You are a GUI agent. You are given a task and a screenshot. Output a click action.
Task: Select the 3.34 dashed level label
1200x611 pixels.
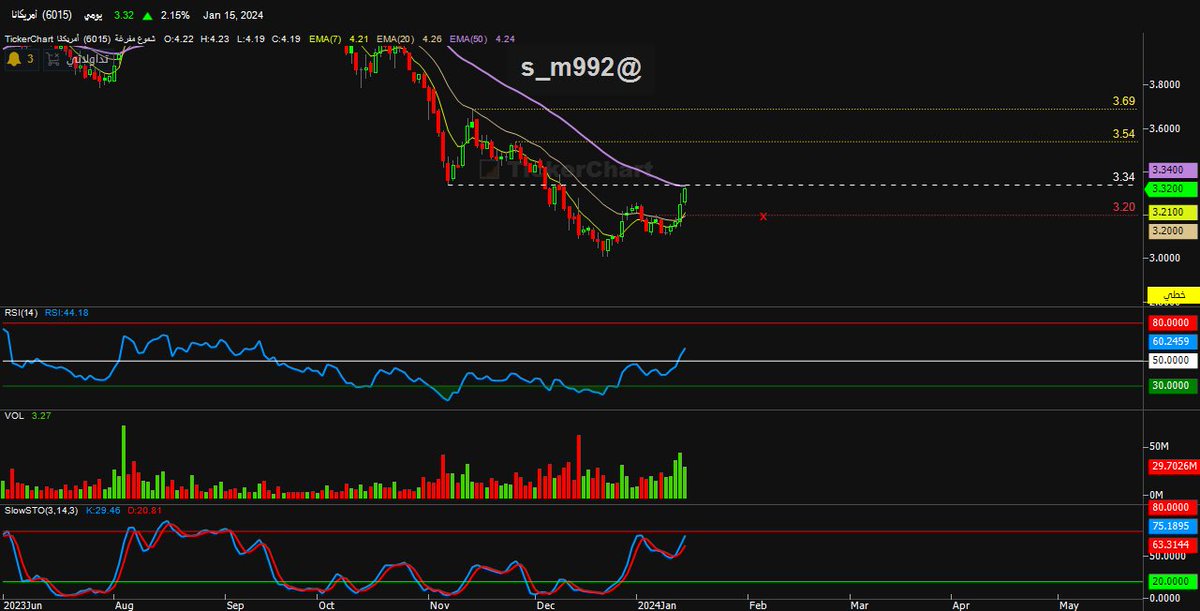click(1123, 177)
